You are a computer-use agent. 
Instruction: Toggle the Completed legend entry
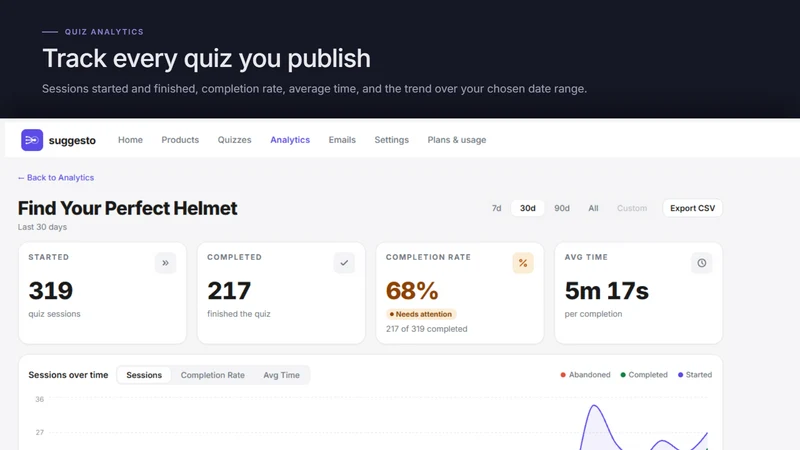pos(644,374)
